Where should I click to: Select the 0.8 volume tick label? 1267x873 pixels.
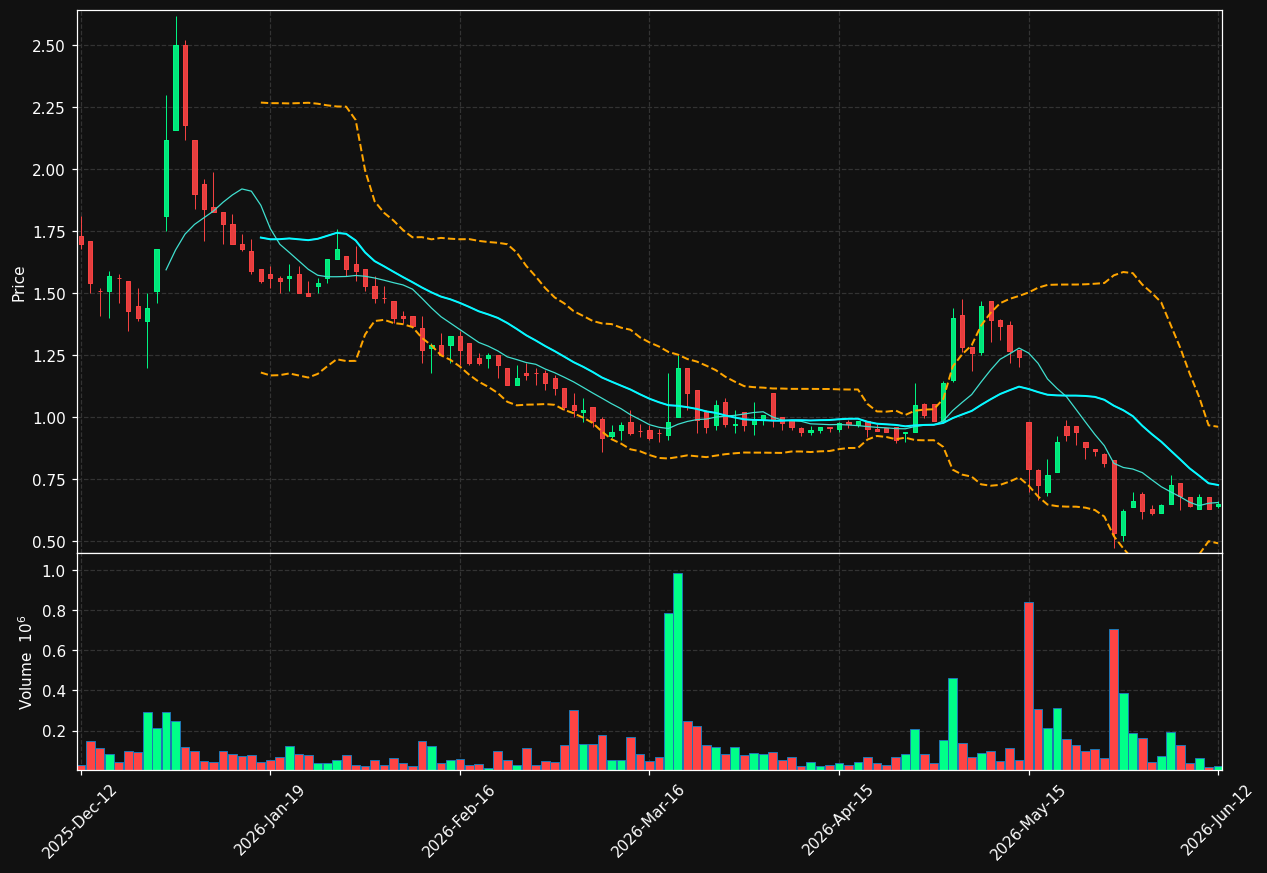[54, 611]
